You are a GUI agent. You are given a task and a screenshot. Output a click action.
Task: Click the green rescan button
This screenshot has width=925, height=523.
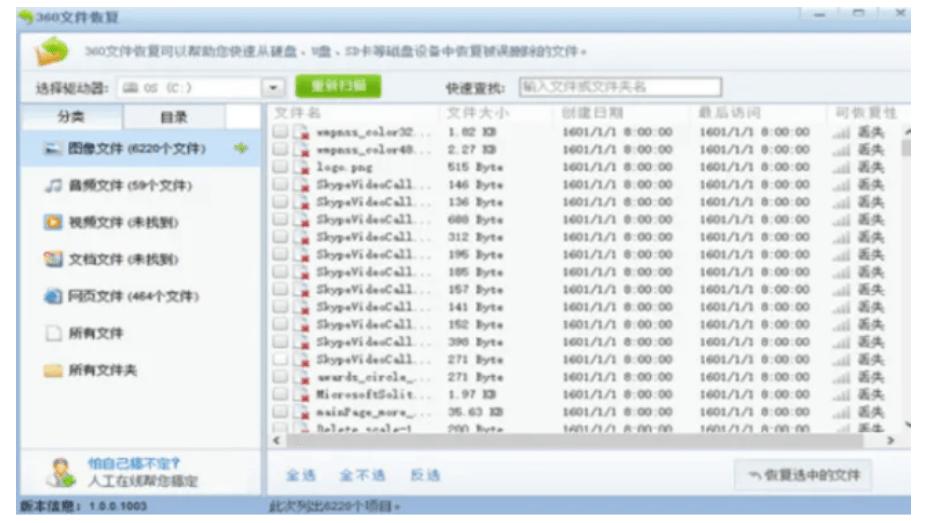(x=338, y=86)
